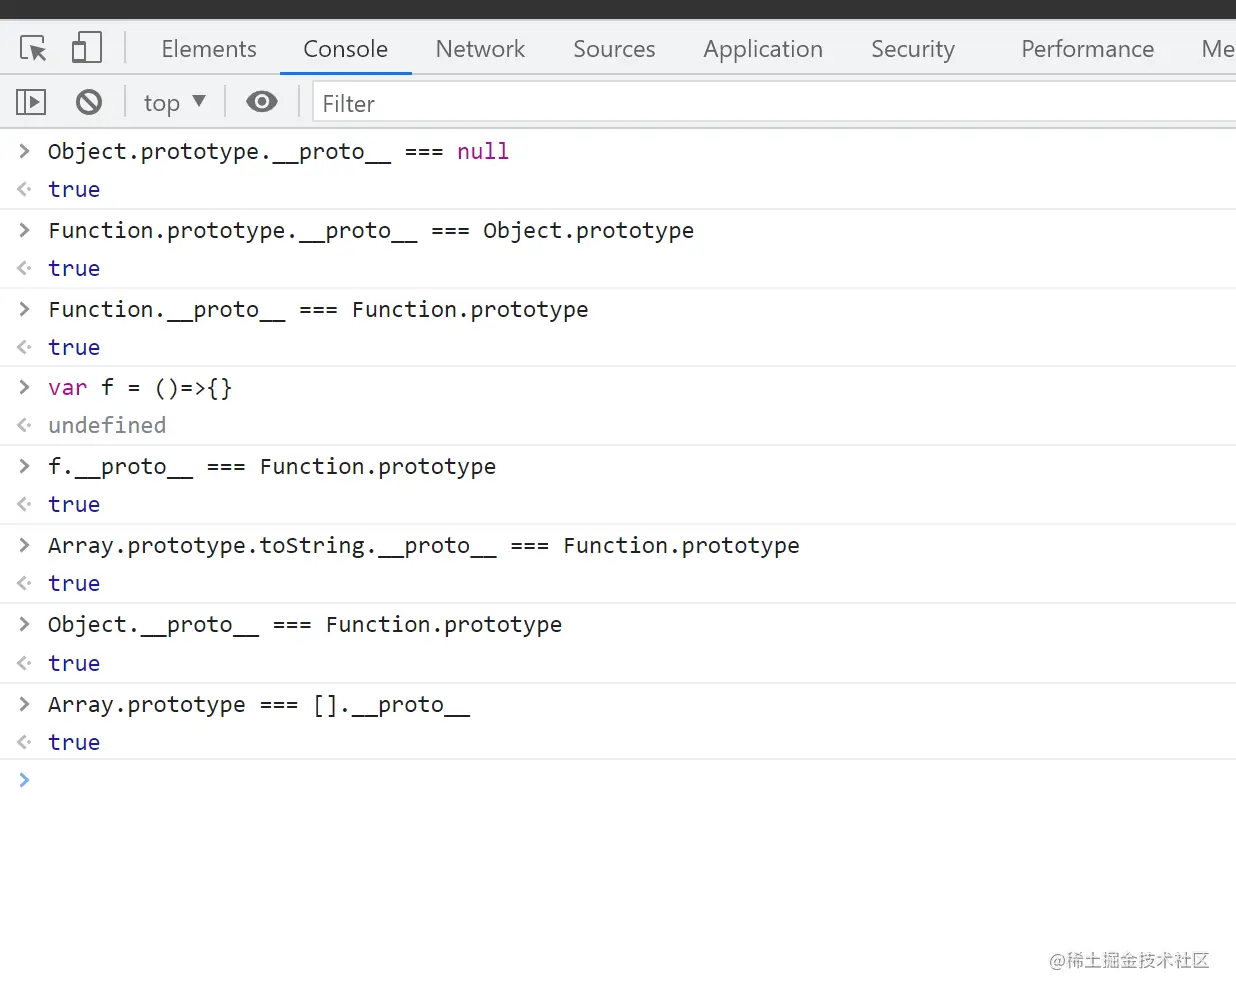The height and width of the screenshot is (997, 1236).
Task: Go to the Application tab
Action: 763,49
